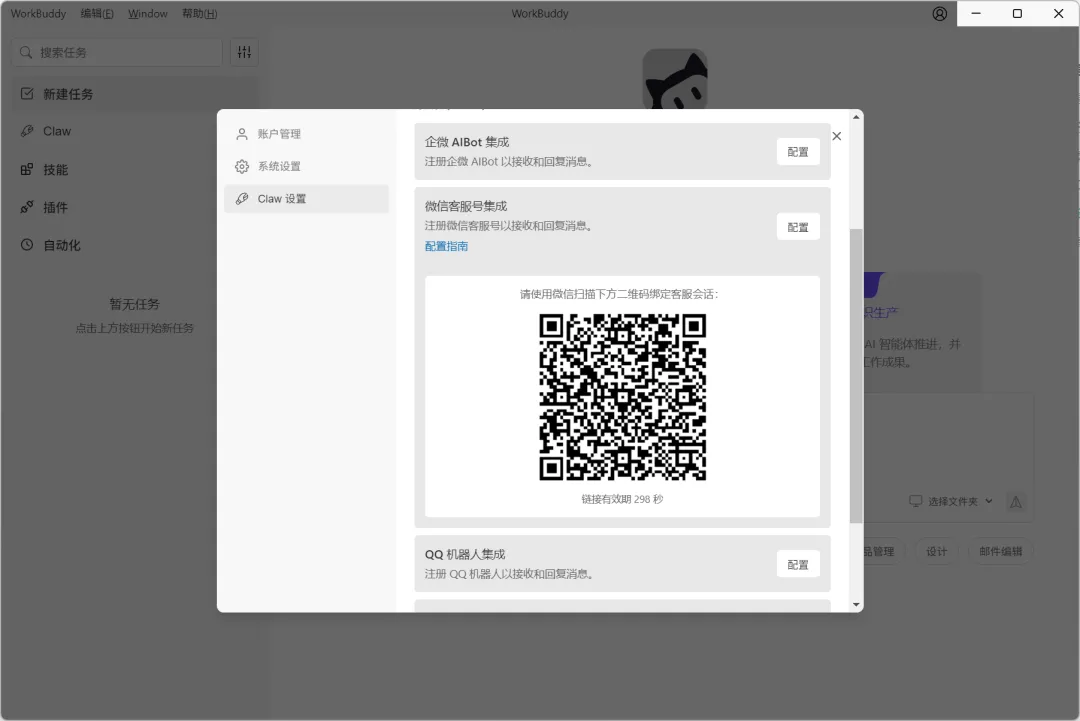Click the filter sliders icon beside search
The height and width of the screenshot is (721, 1080).
[245, 52]
